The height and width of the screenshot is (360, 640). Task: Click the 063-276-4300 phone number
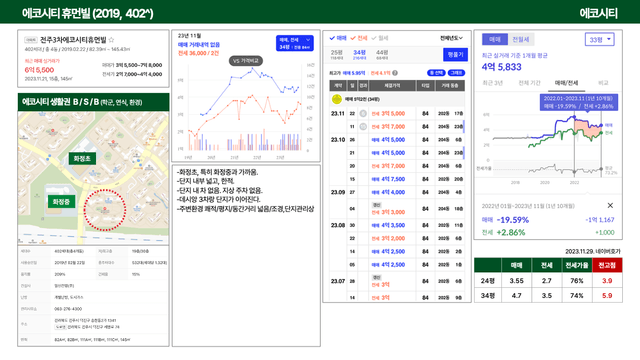(x=68, y=309)
